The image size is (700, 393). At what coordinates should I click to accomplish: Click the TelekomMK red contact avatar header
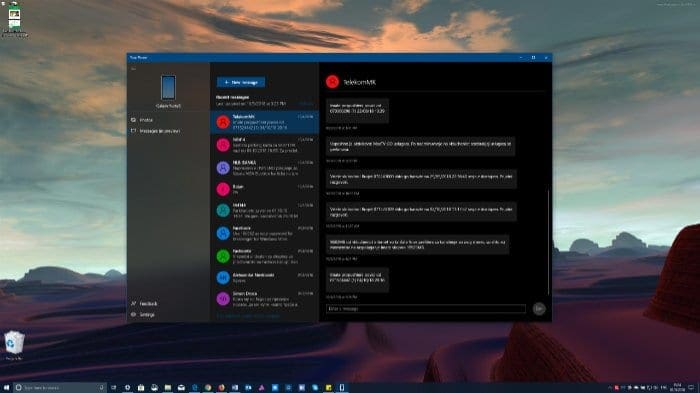click(x=332, y=82)
